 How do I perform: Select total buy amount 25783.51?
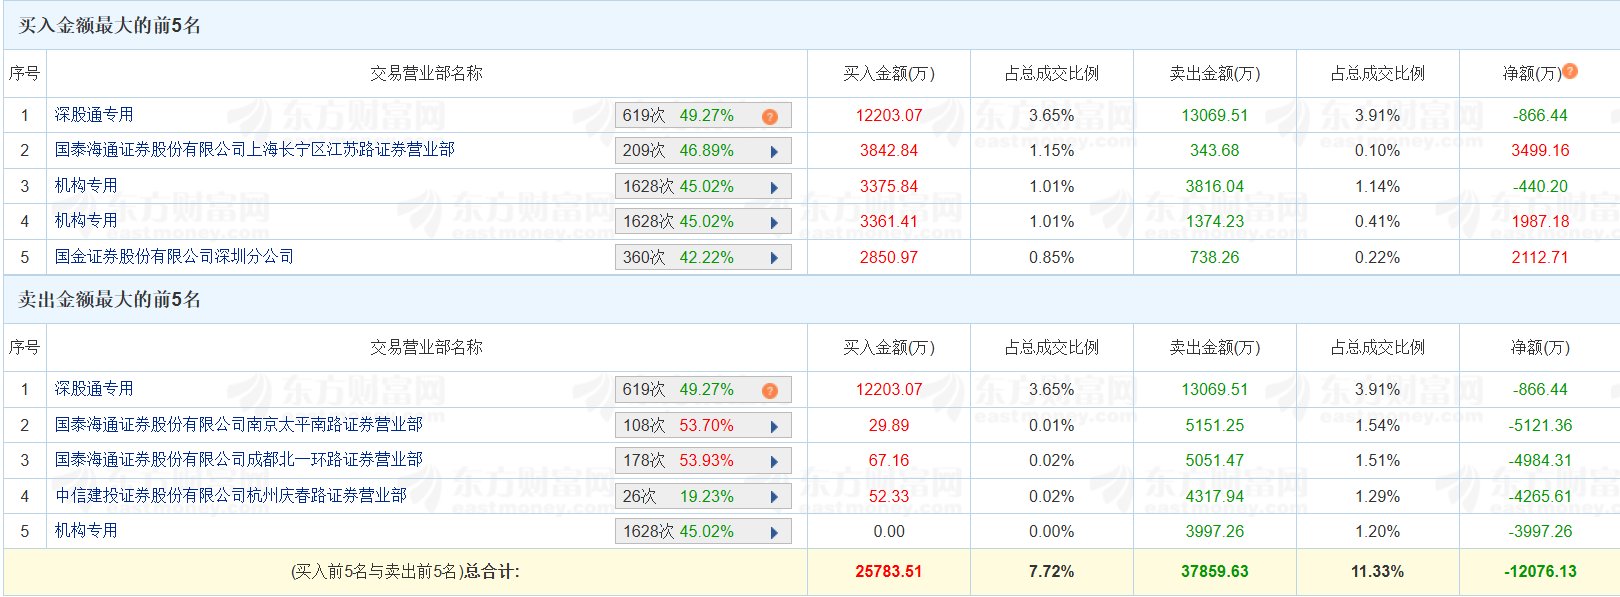(889, 572)
